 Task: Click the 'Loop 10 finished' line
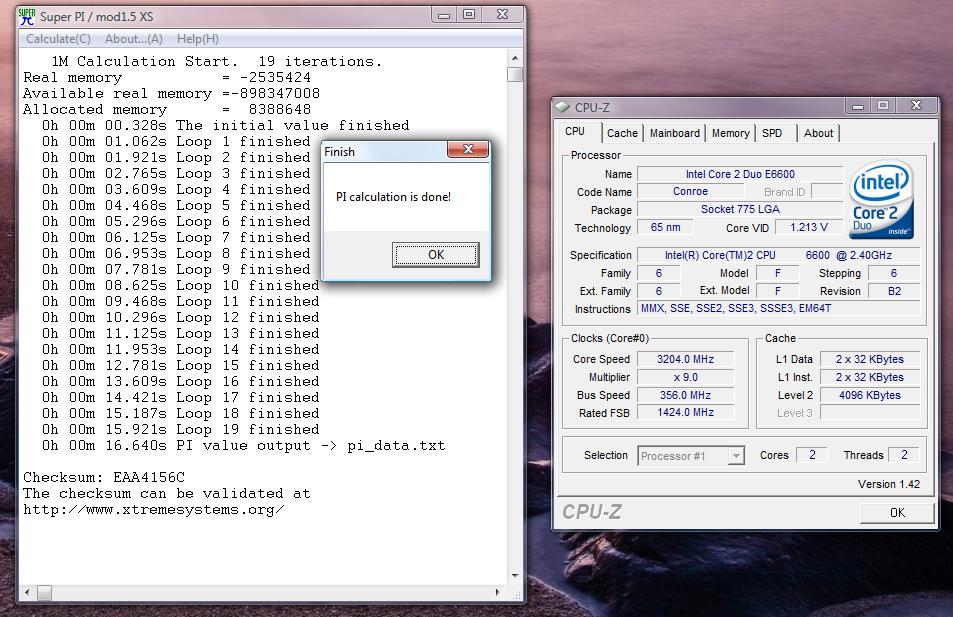click(x=181, y=286)
